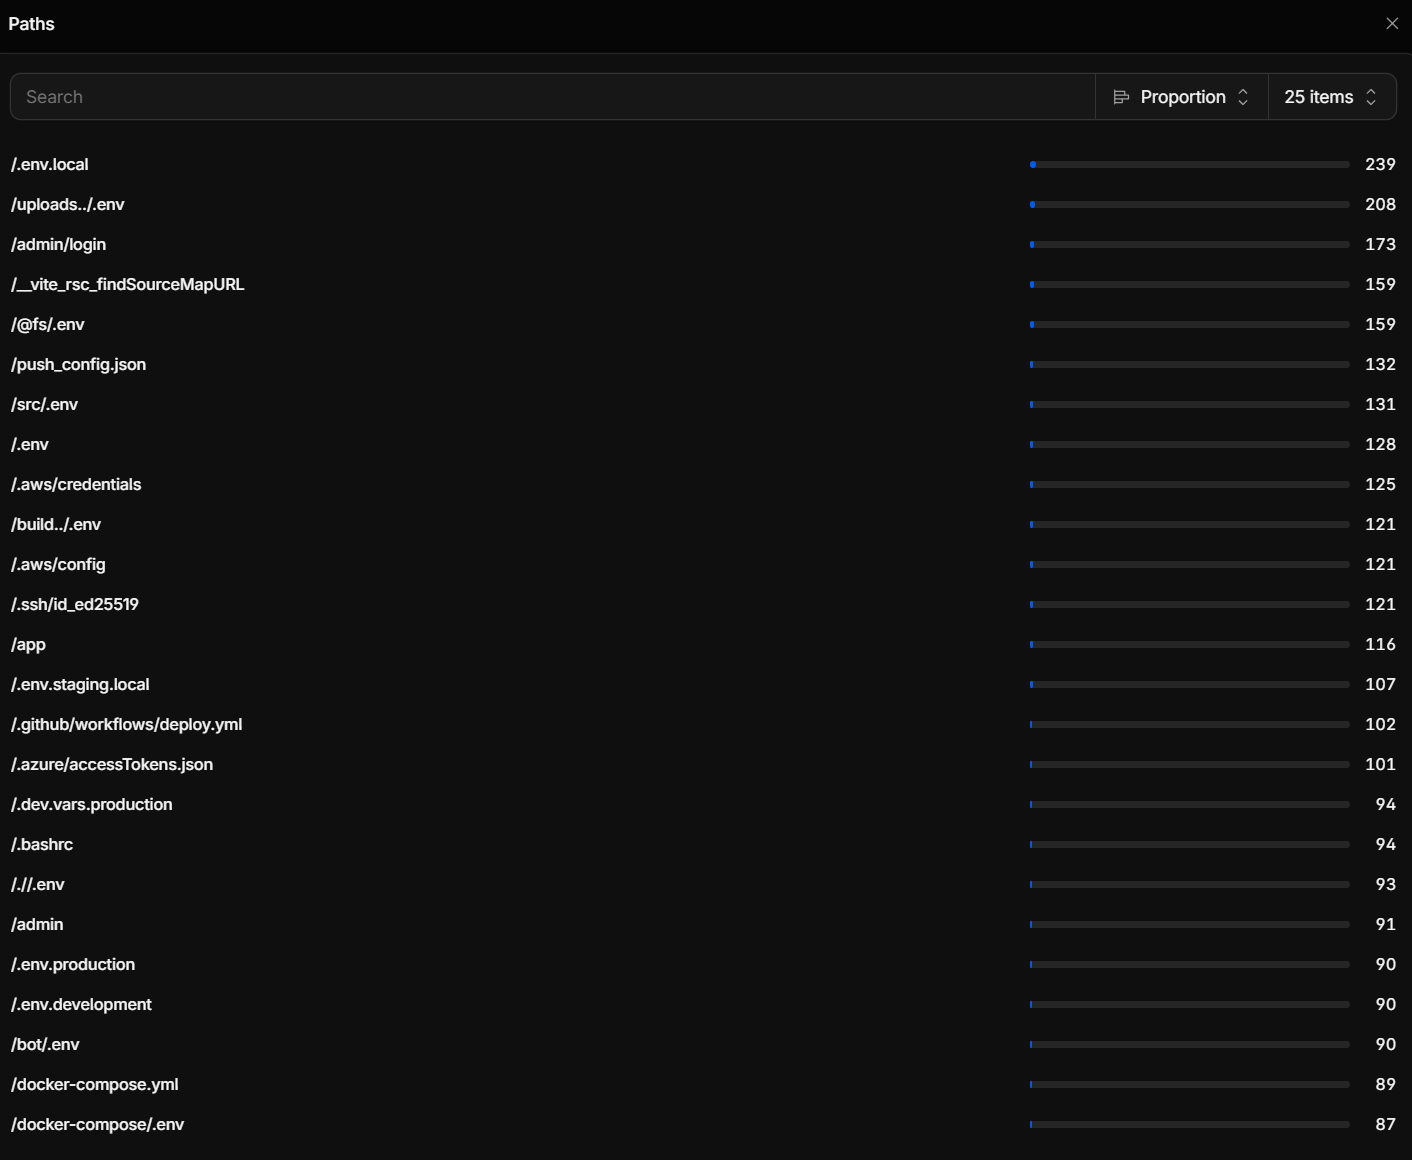Click the /bot/.env path

coord(46,1044)
